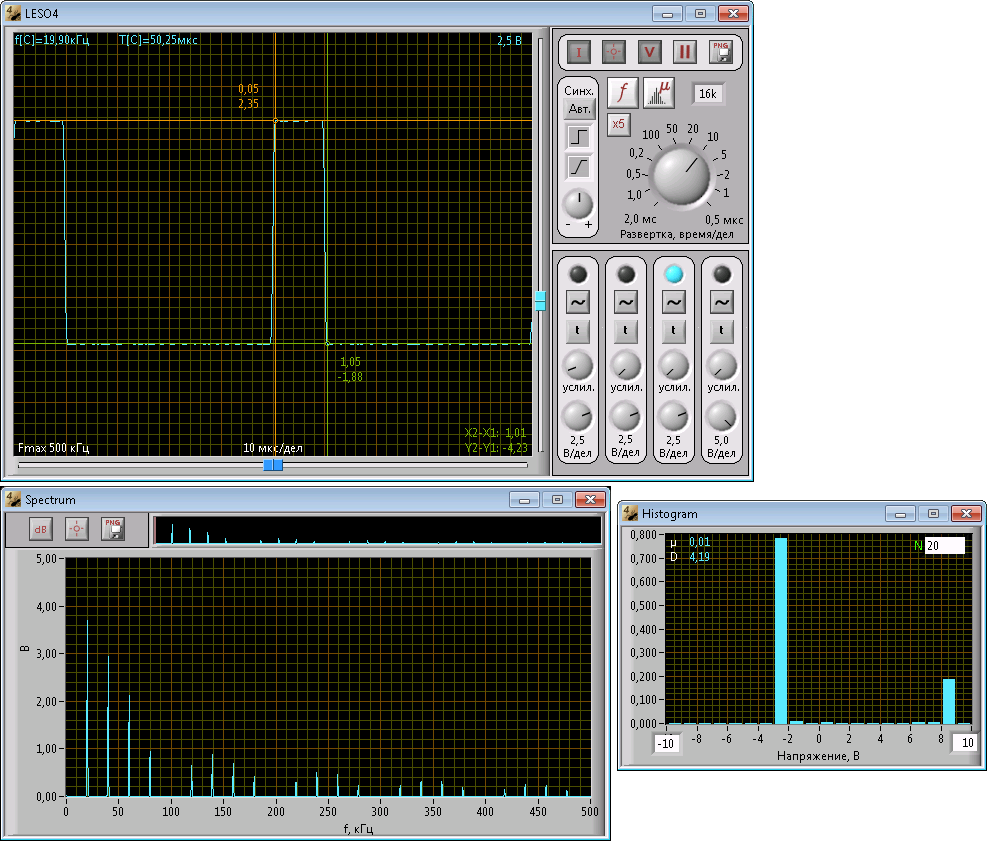Click the orange cursor readout '0,05'

[249, 89]
